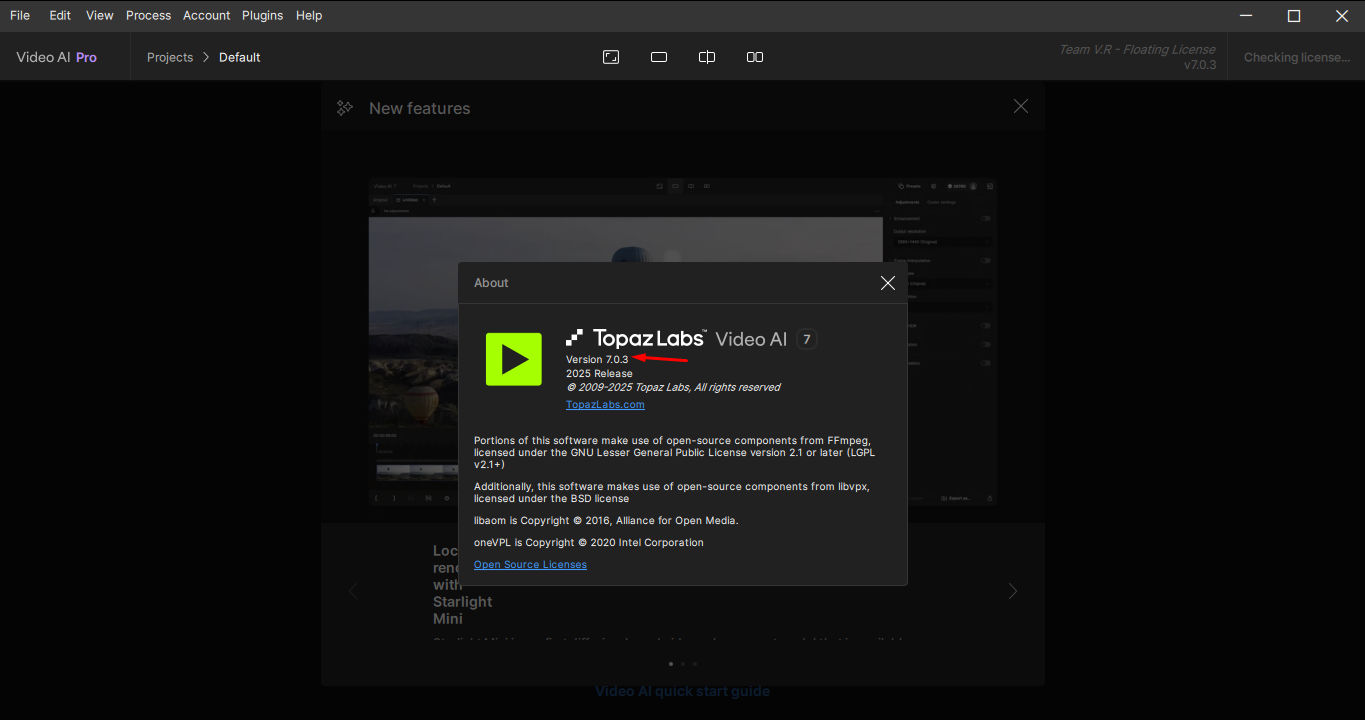Image resolution: width=1365 pixels, height=720 pixels.
Task: Open the View menu
Action: (100, 15)
